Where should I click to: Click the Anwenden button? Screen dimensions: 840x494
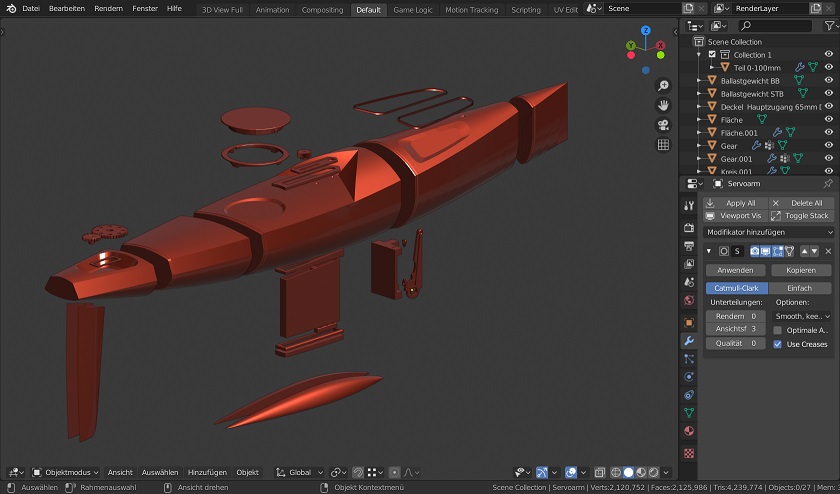point(735,270)
